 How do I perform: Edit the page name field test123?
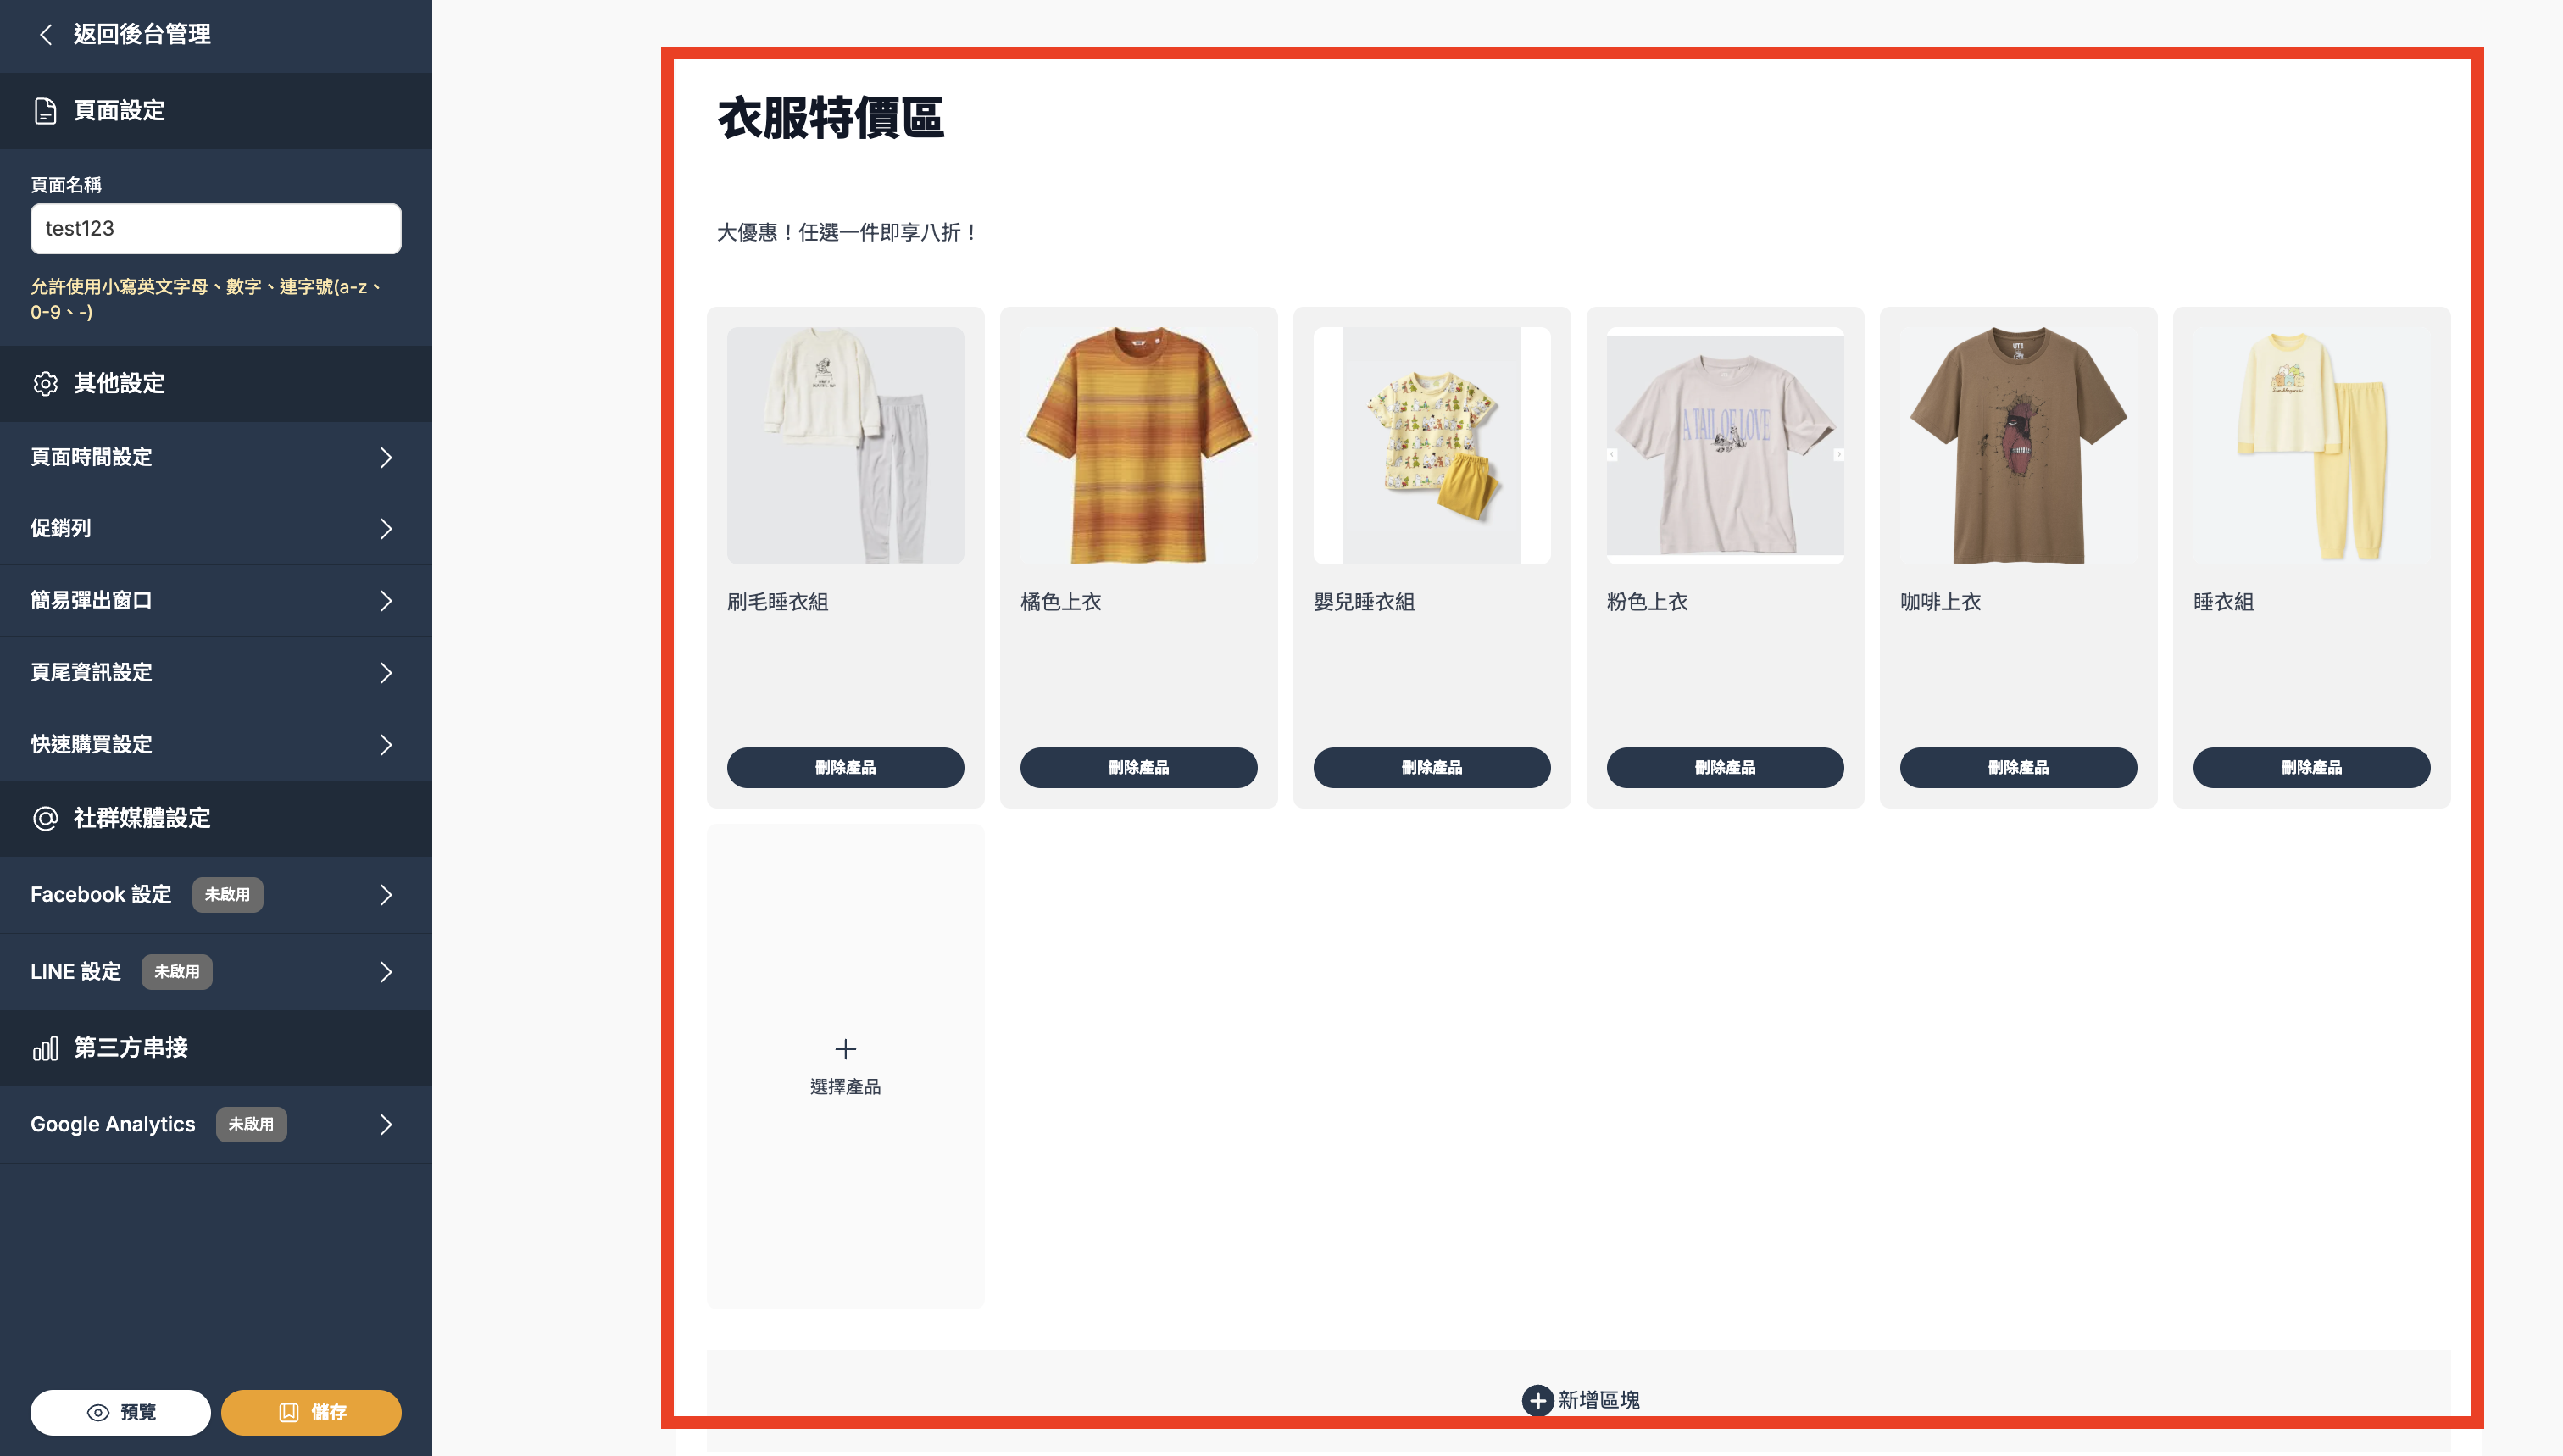216,229
